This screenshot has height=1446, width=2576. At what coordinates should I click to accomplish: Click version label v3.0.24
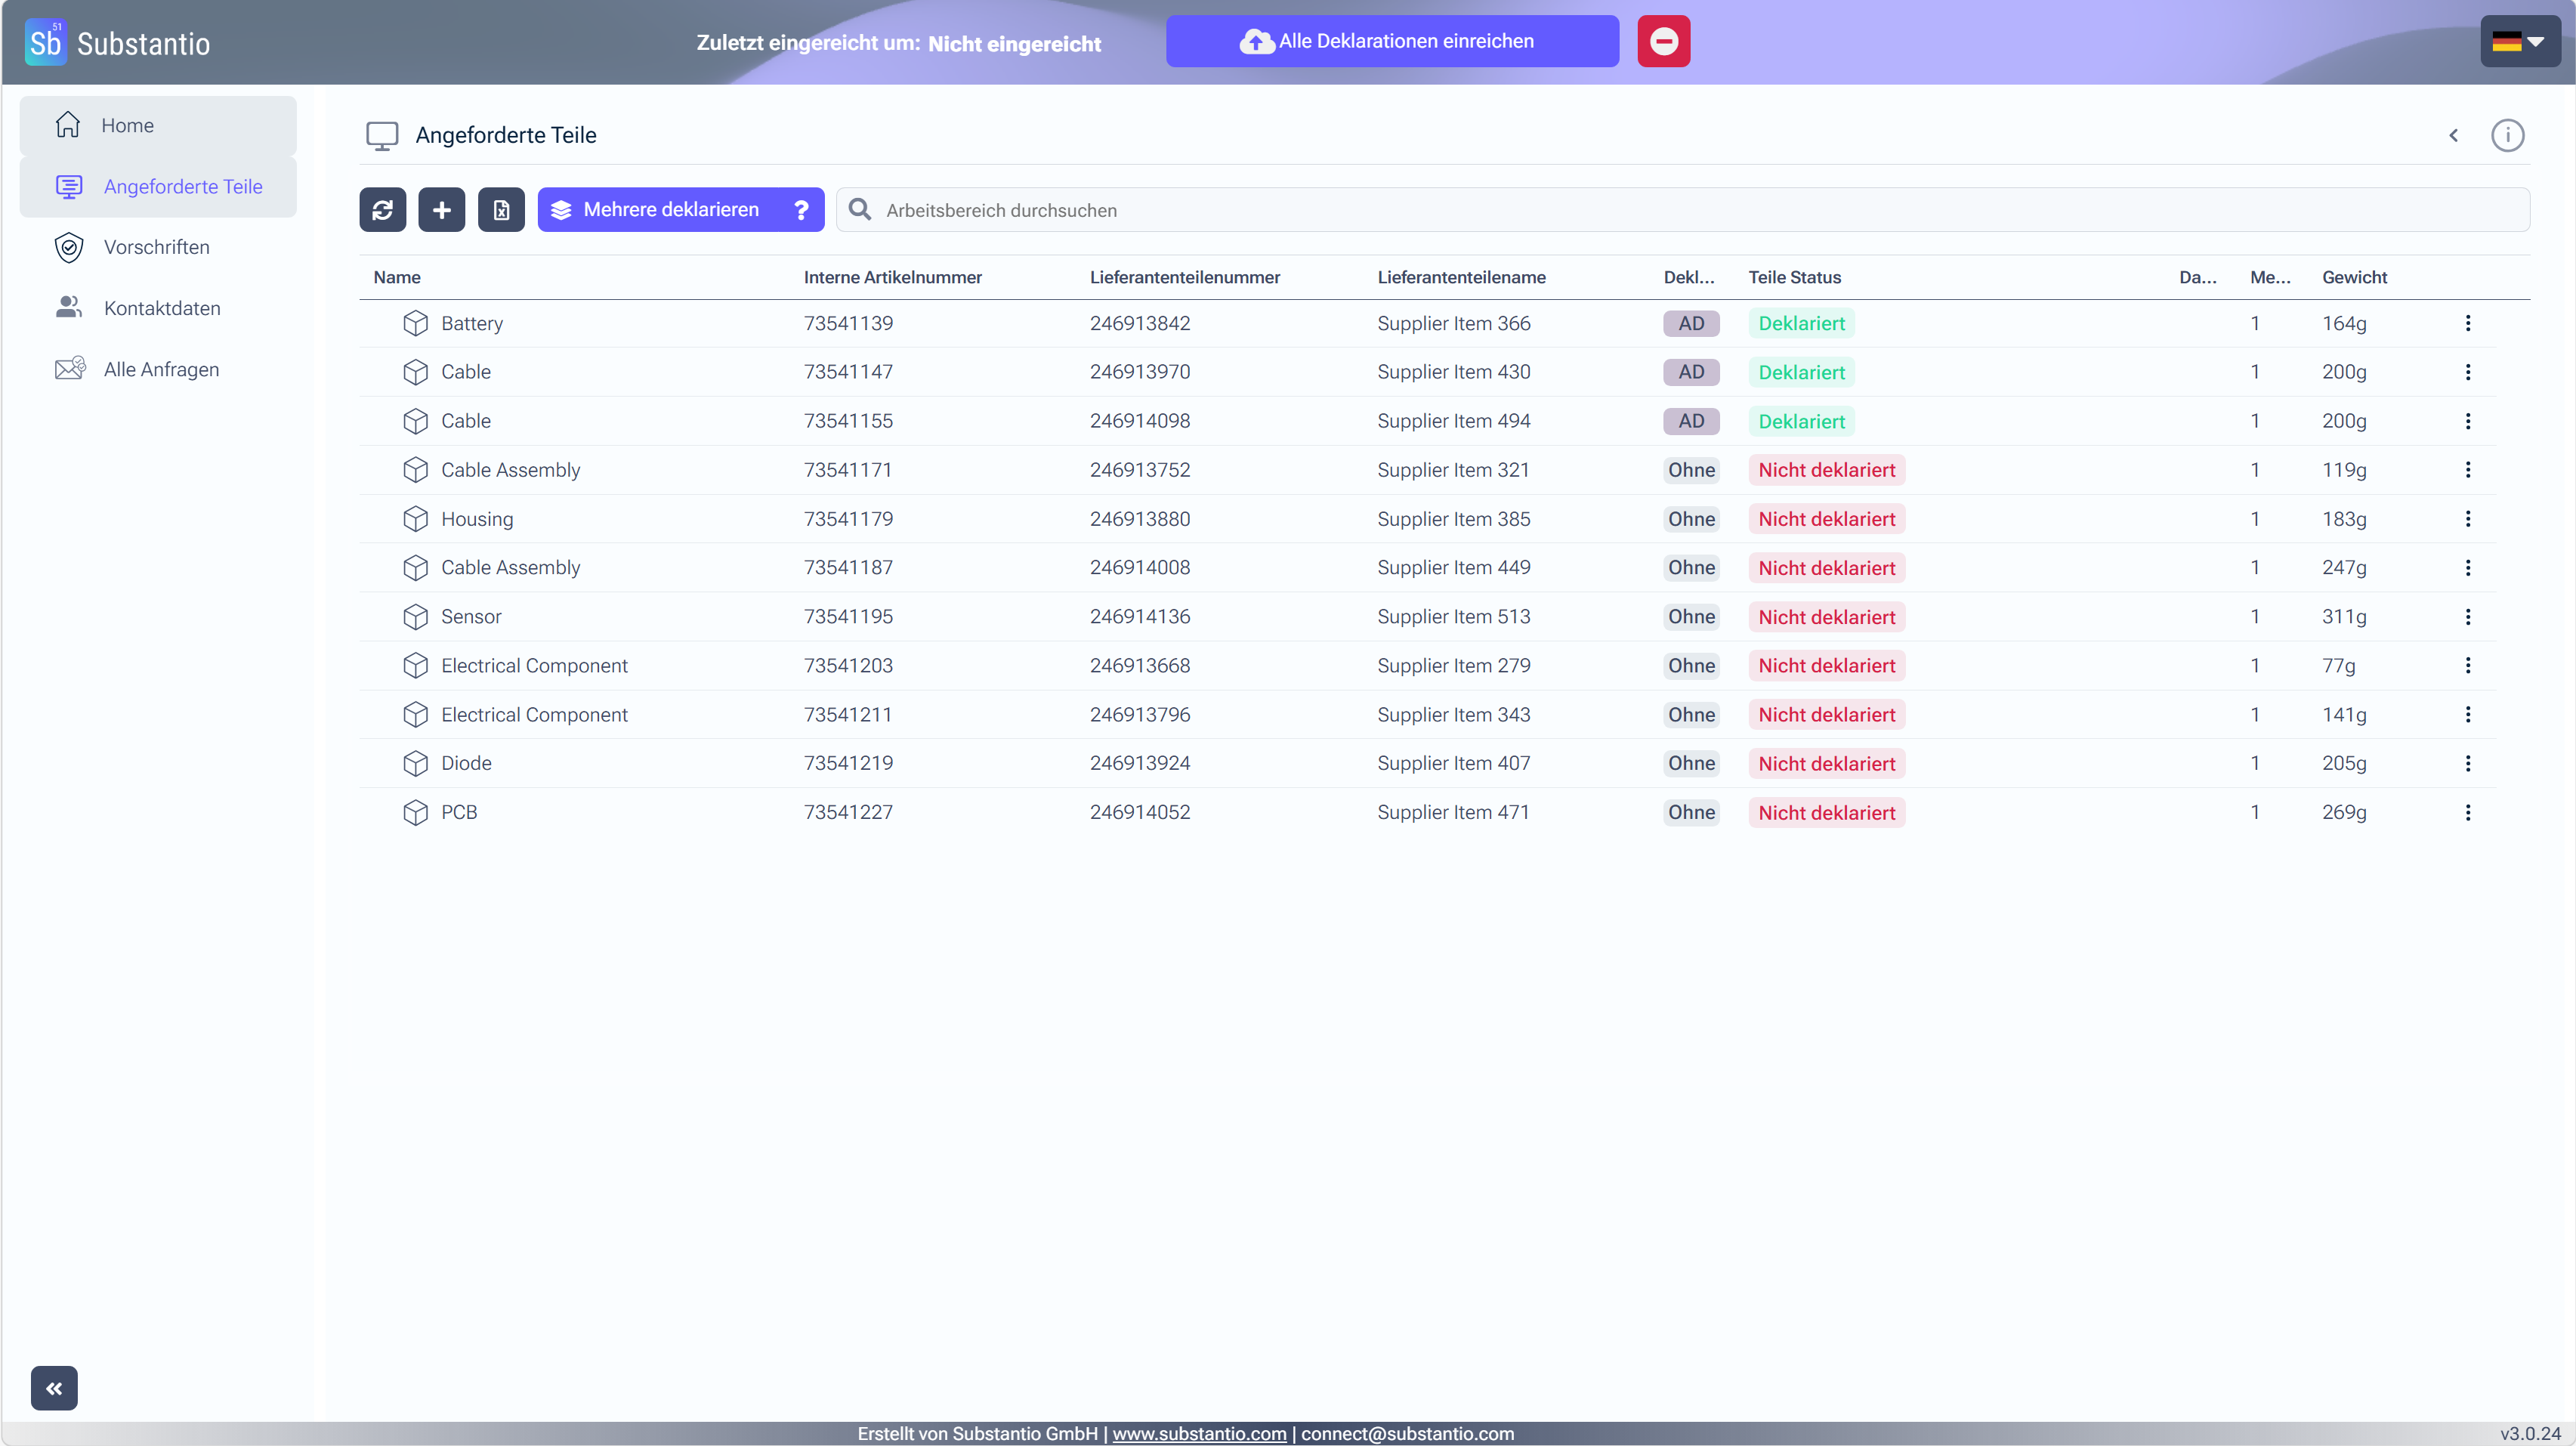[2530, 1433]
